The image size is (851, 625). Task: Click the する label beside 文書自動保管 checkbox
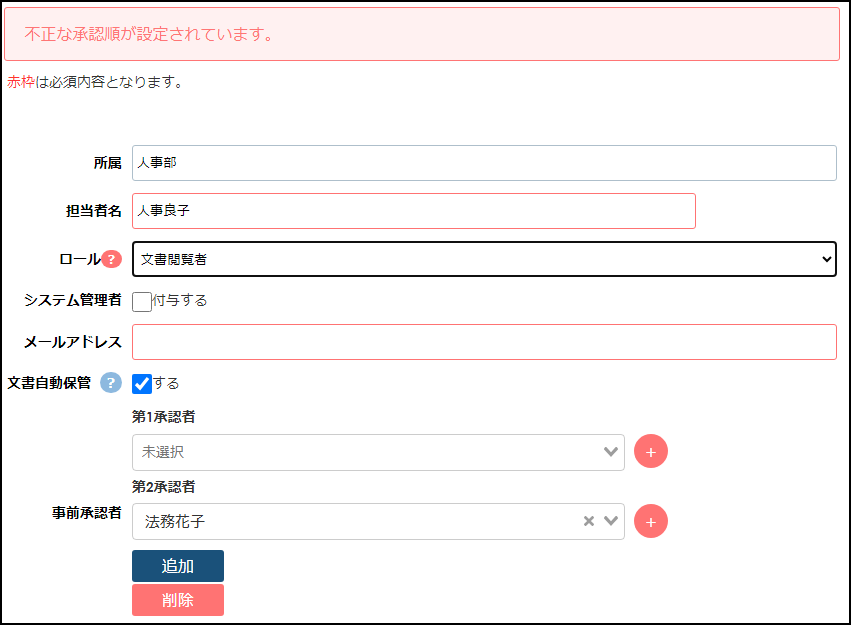[166, 384]
